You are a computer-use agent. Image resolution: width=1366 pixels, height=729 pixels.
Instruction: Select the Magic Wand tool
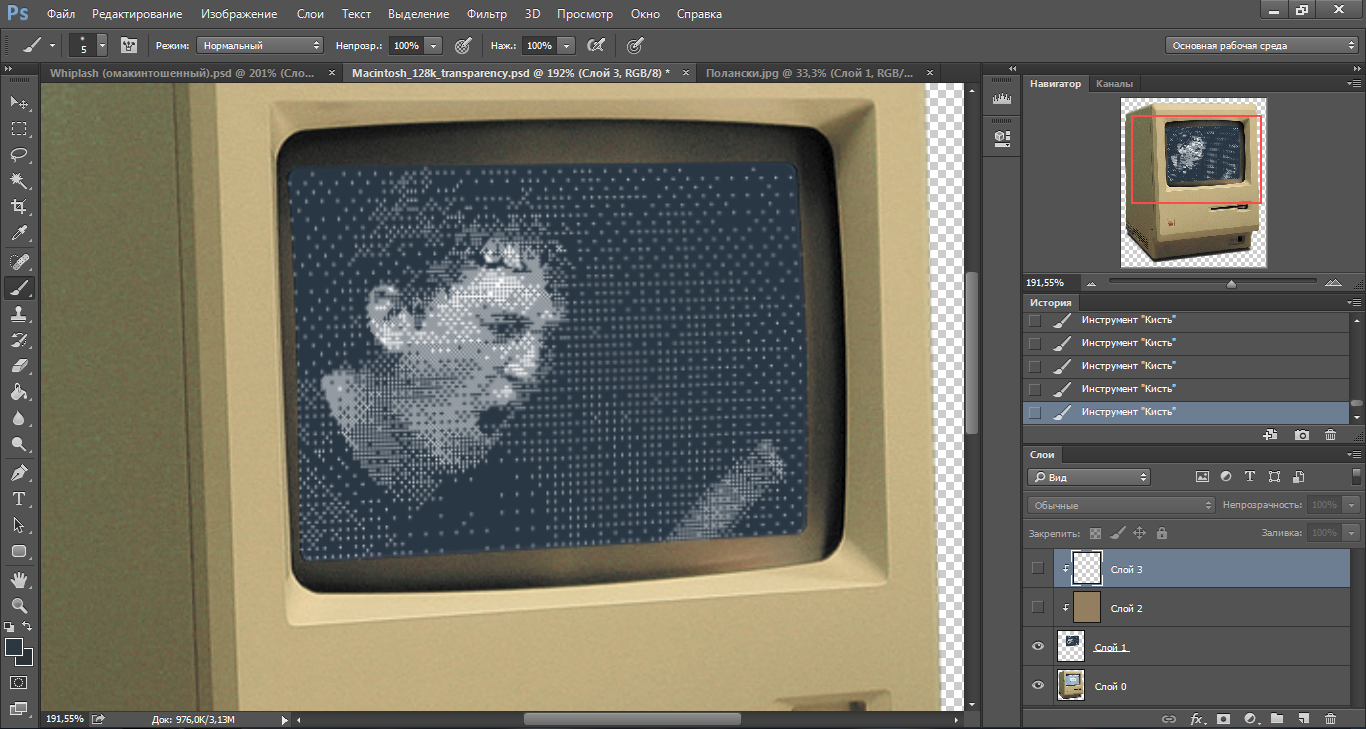pos(19,181)
